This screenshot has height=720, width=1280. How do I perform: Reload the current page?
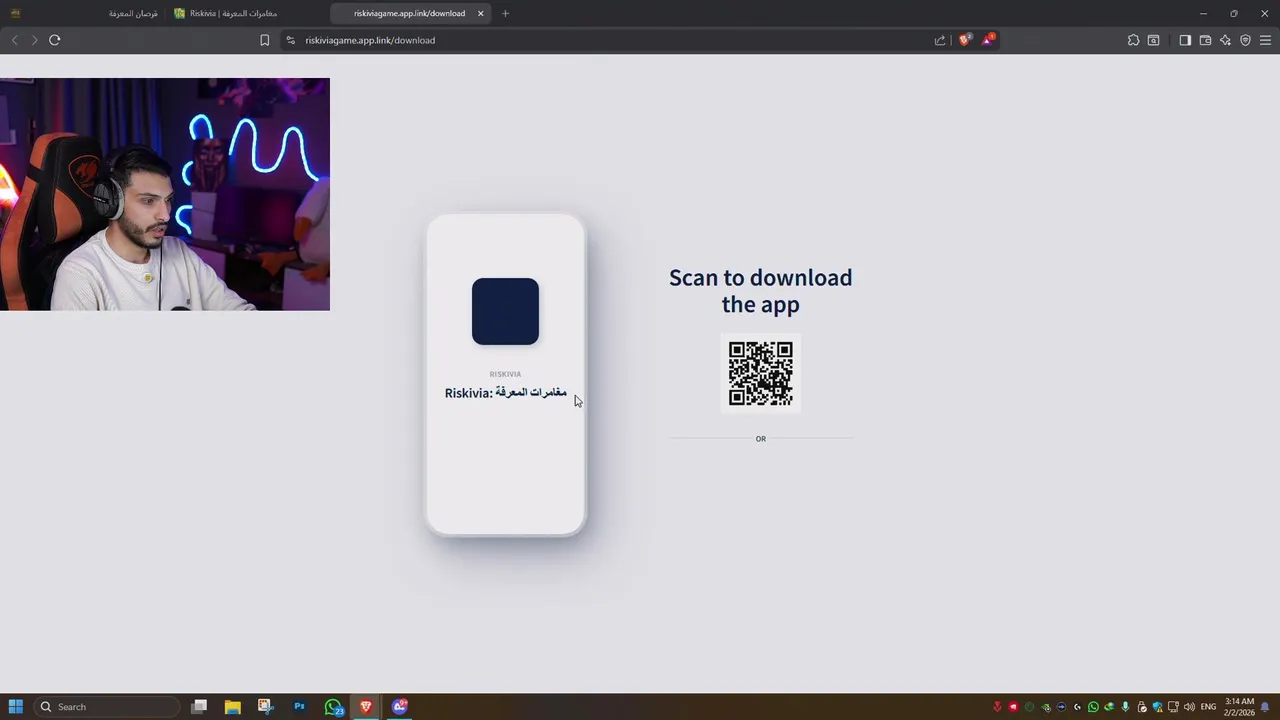[x=55, y=40]
